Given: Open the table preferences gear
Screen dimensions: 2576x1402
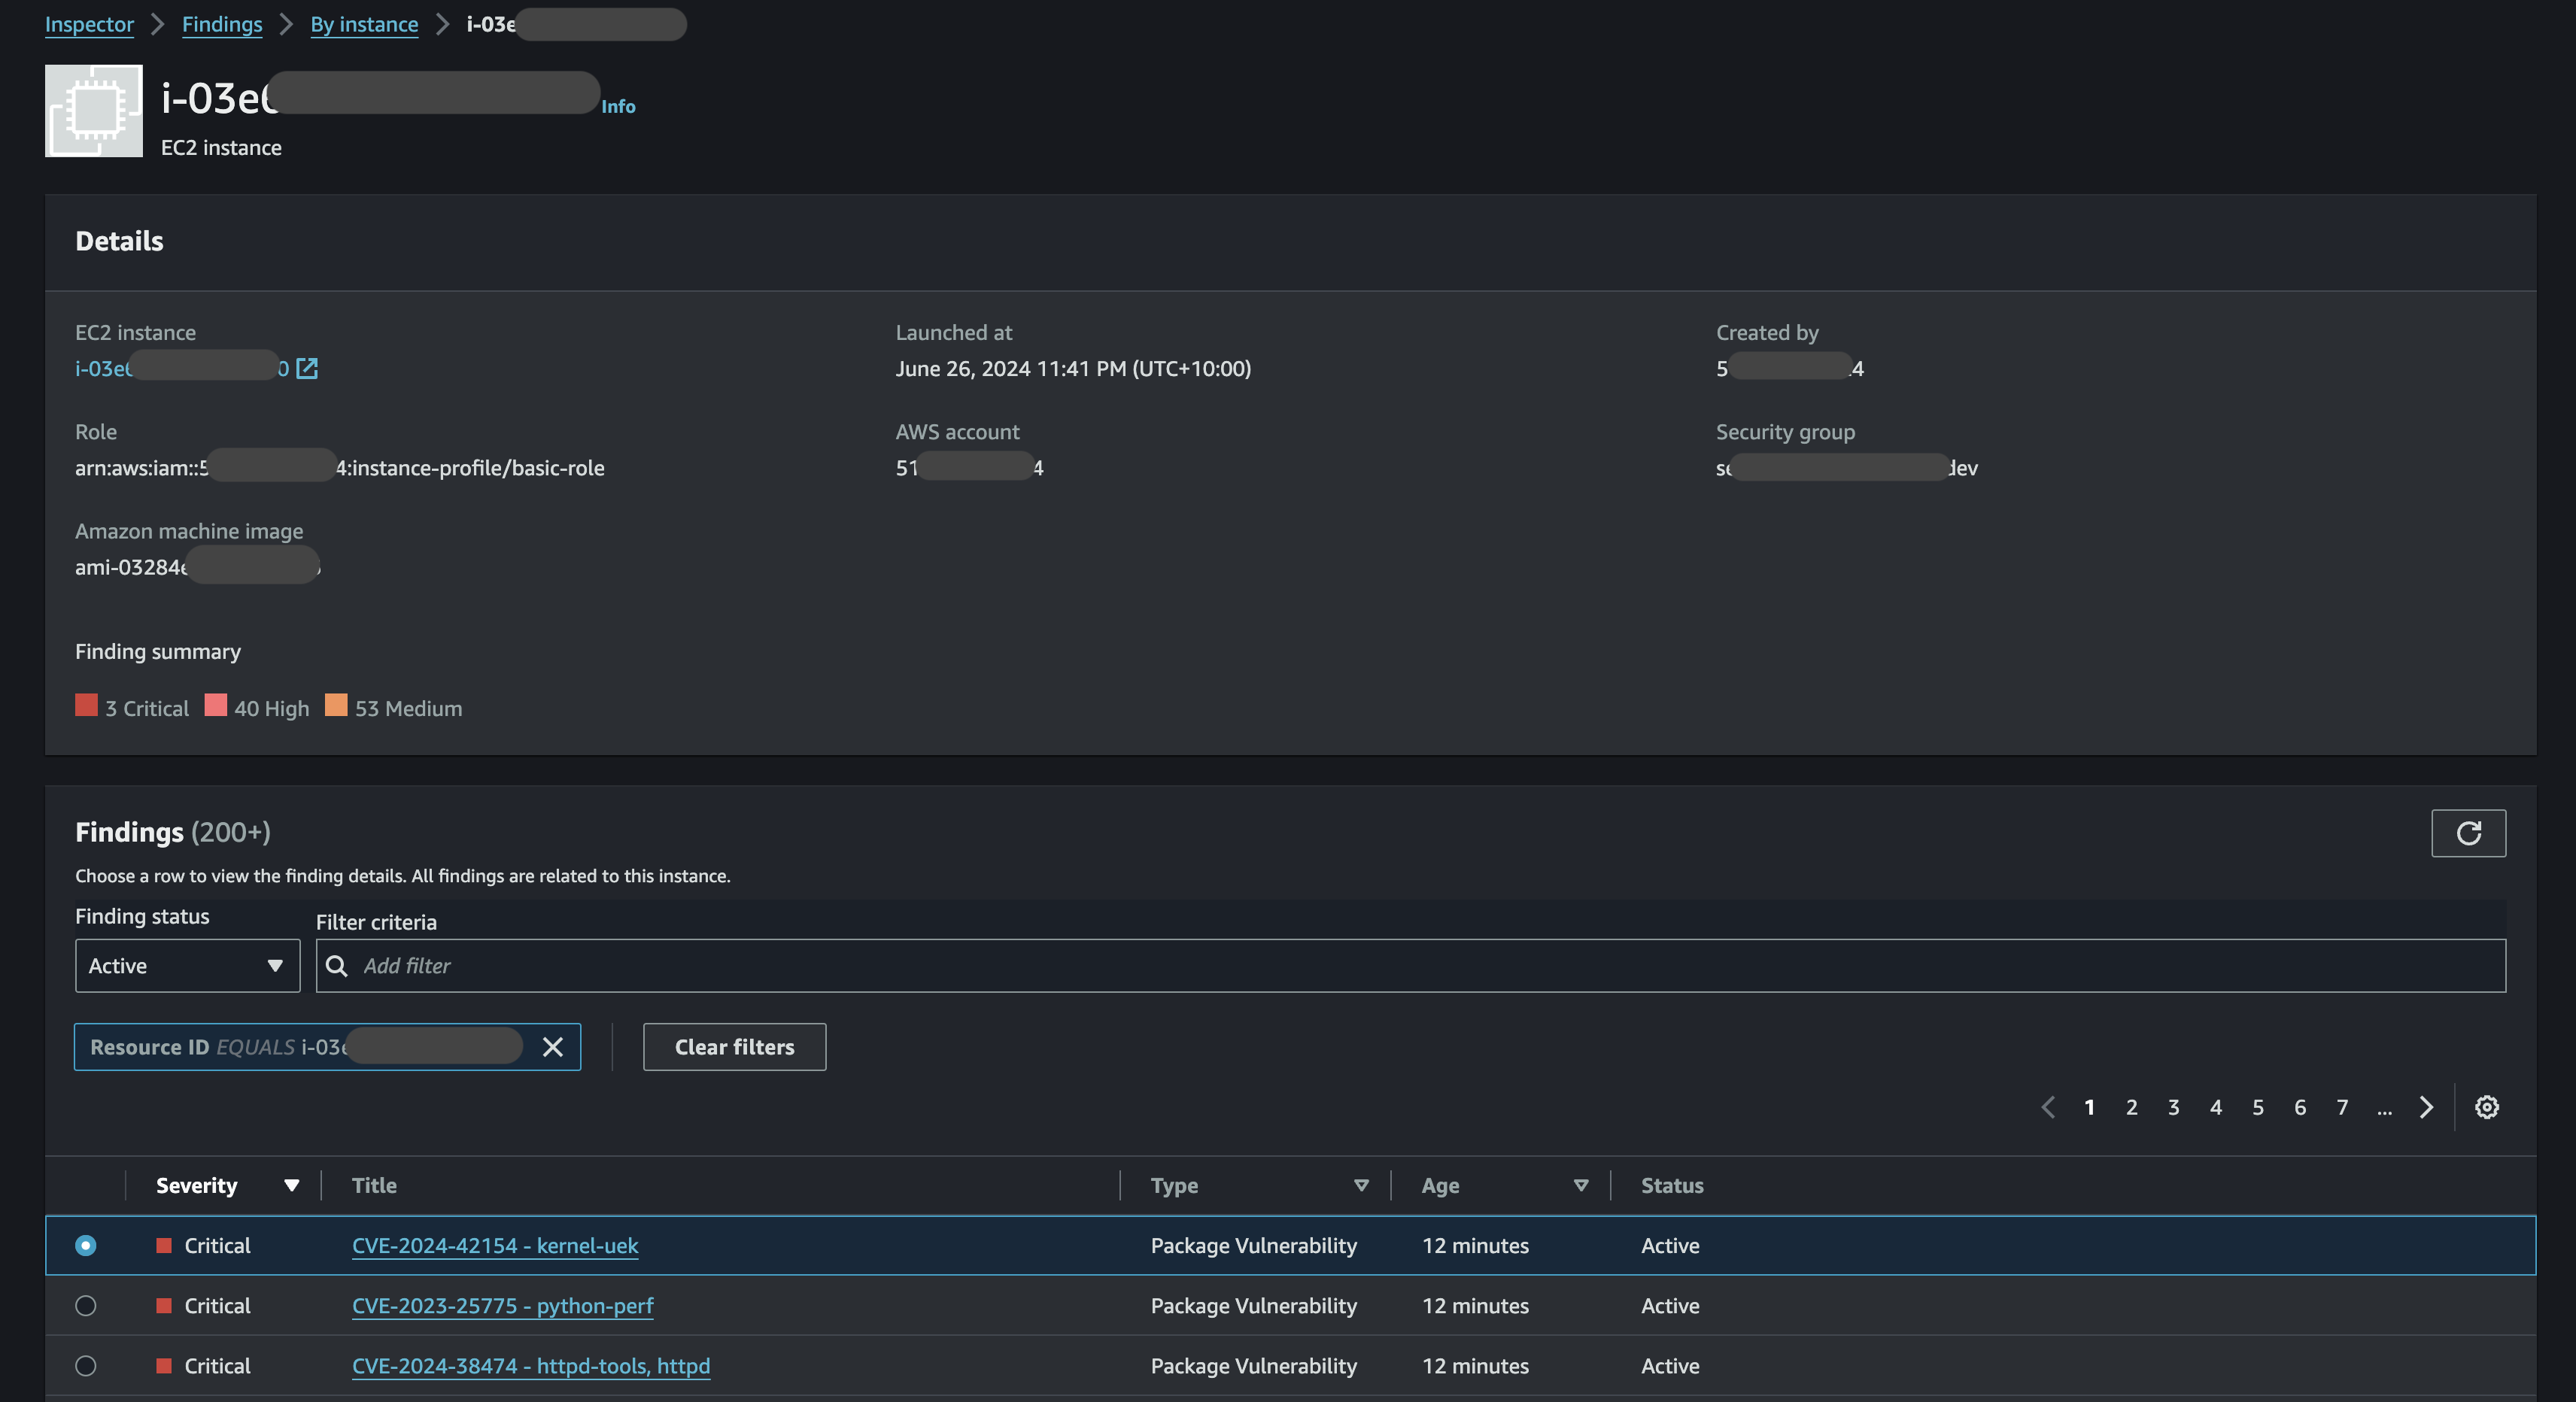Looking at the screenshot, I should pos(2487,1107).
